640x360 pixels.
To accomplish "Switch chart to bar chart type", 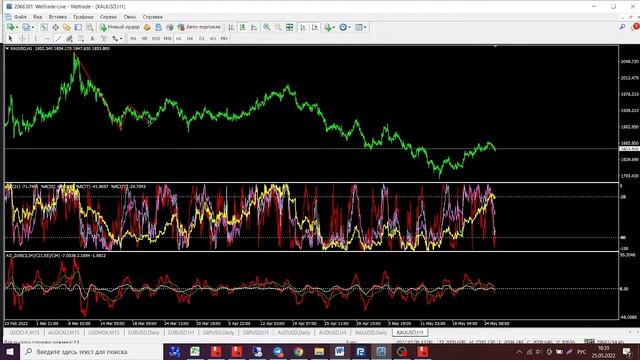I will 231,27.
